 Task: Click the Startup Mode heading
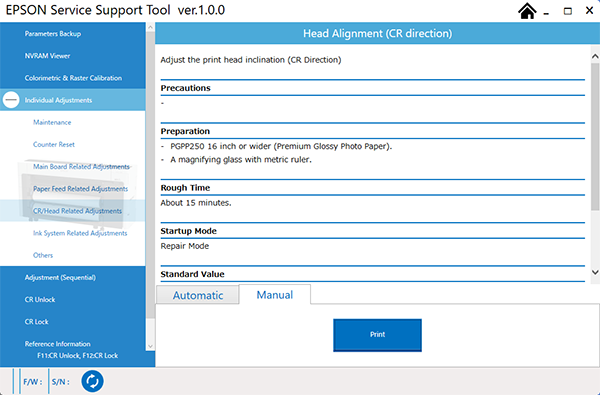pos(189,231)
